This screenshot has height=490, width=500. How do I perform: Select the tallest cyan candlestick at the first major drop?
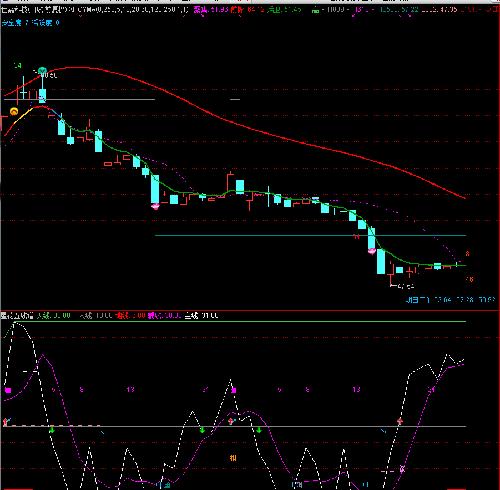click(x=155, y=189)
